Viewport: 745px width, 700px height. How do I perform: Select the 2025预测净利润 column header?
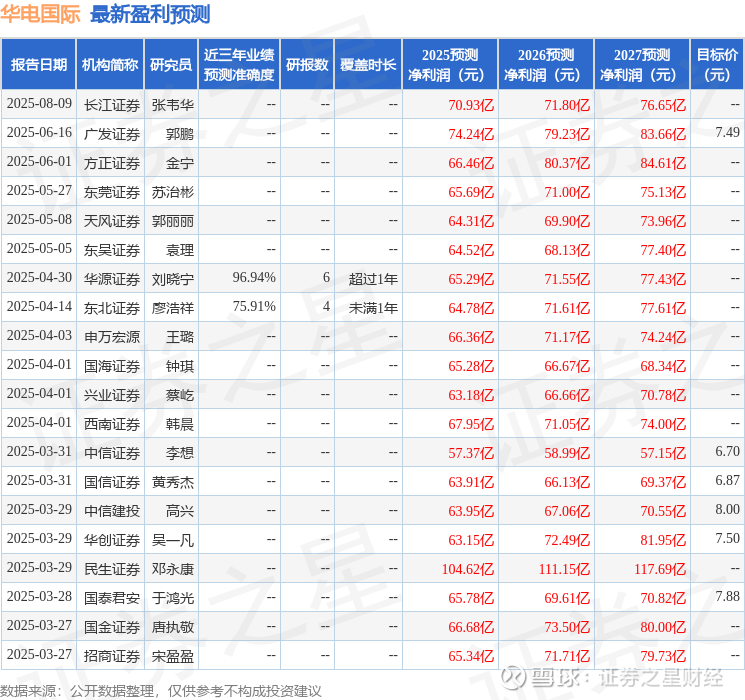[450, 65]
